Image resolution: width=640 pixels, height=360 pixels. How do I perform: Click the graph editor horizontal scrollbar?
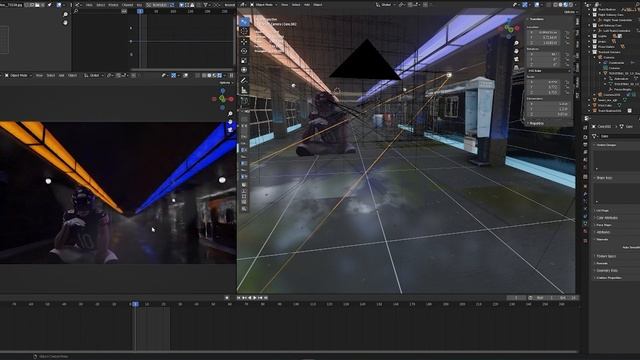click(x=182, y=69)
